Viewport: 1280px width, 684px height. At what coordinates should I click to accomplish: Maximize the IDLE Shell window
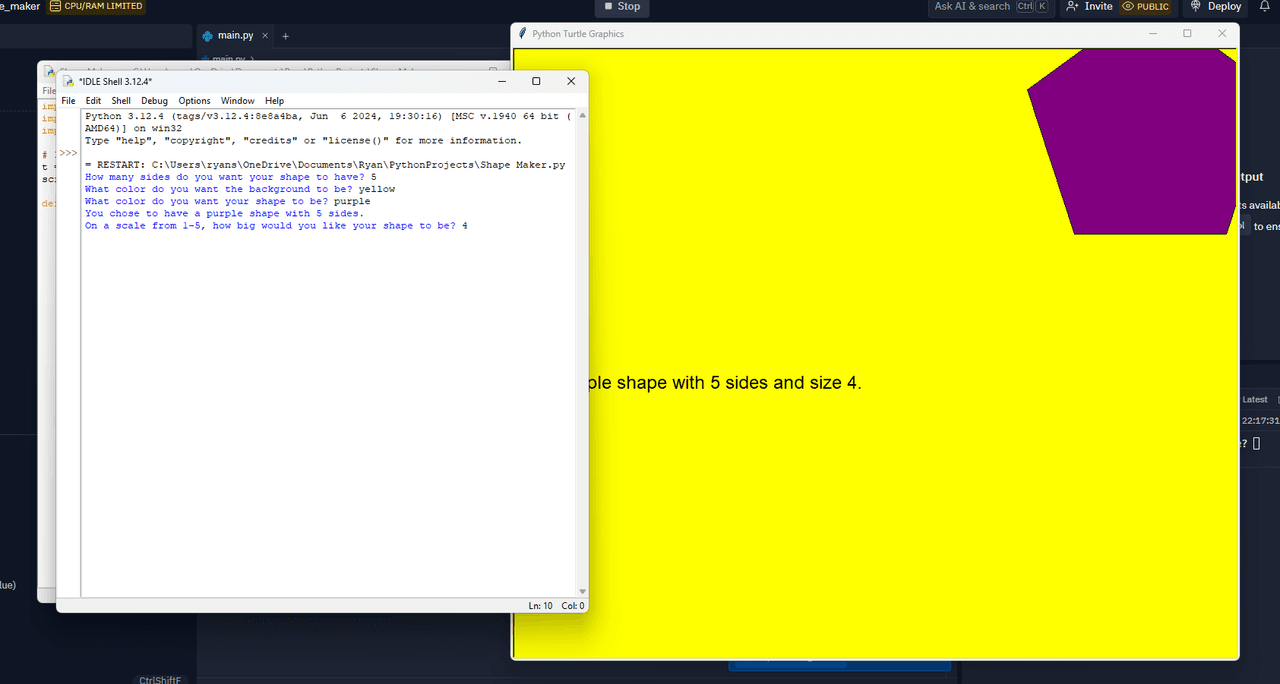tap(536, 81)
